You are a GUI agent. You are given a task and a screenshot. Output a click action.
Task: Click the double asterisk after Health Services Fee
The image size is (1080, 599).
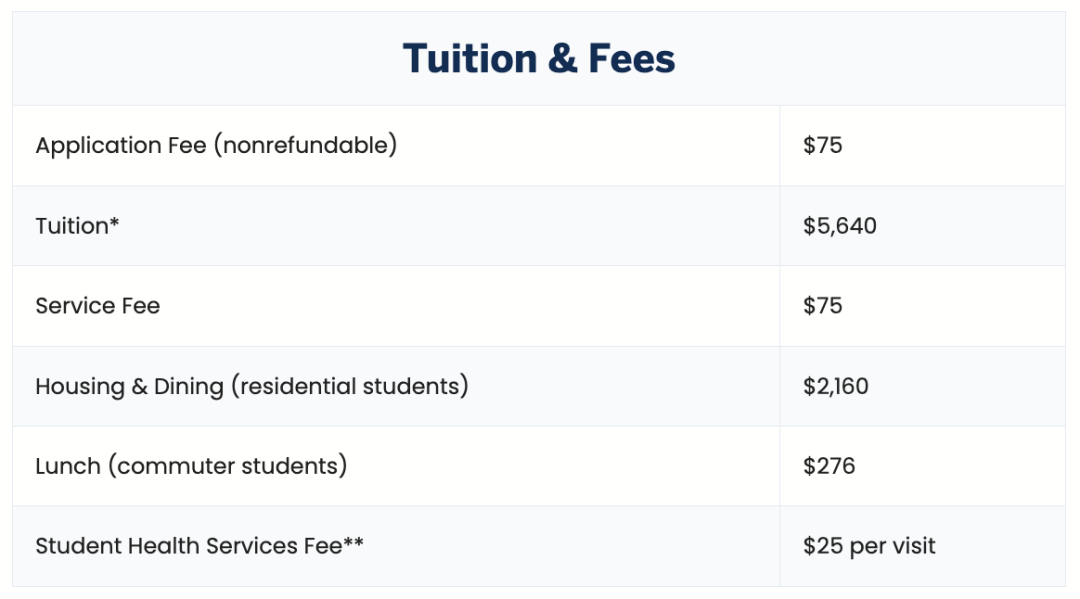coord(354,542)
